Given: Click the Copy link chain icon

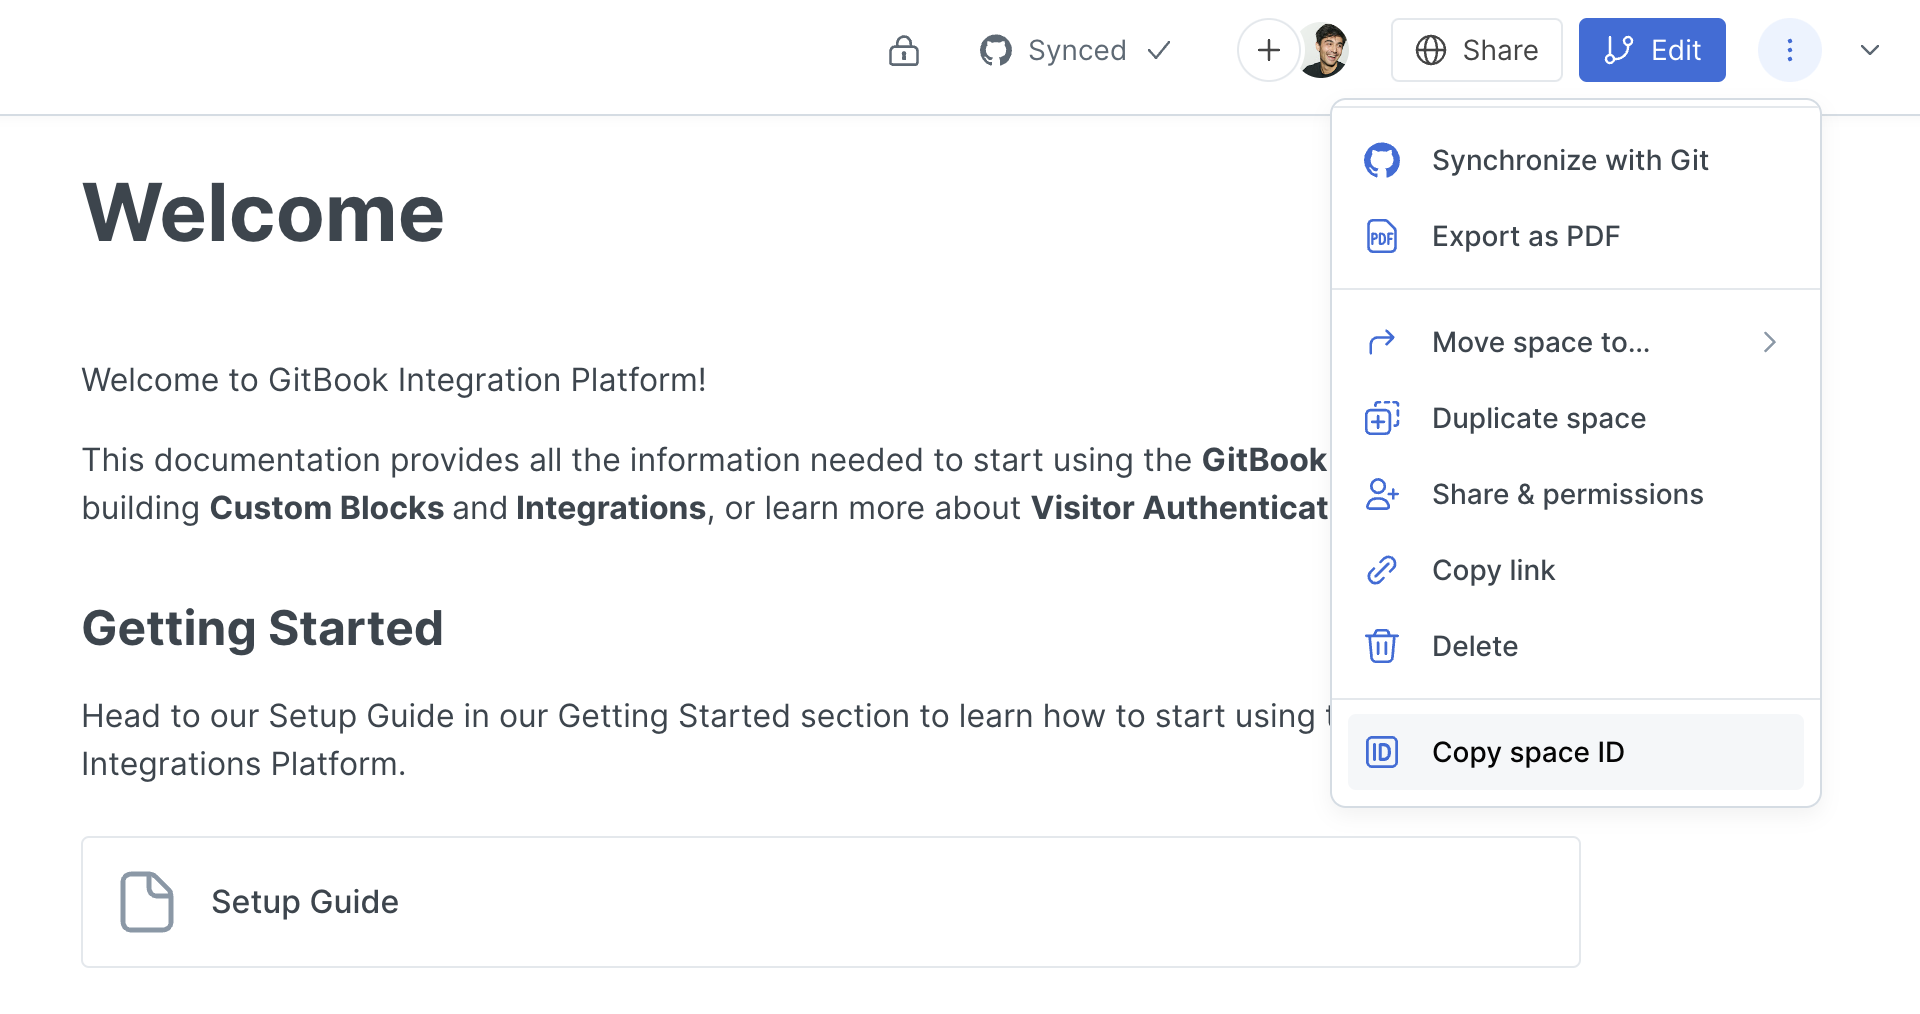Looking at the screenshot, I should coord(1382,570).
